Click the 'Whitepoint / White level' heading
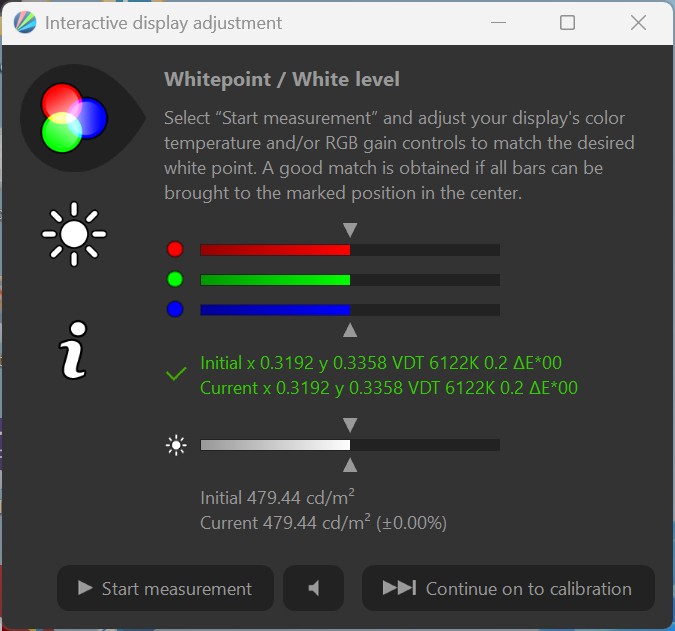 pos(282,80)
